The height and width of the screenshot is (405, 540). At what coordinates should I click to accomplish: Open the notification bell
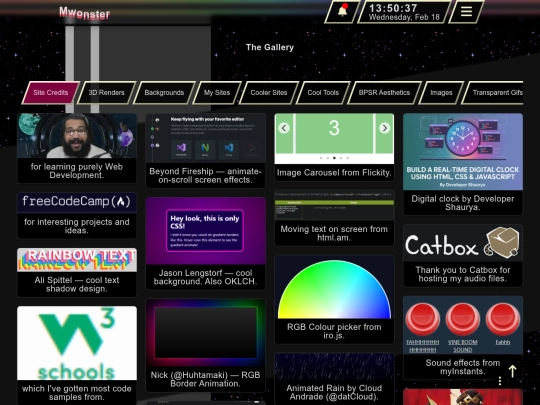342,11
